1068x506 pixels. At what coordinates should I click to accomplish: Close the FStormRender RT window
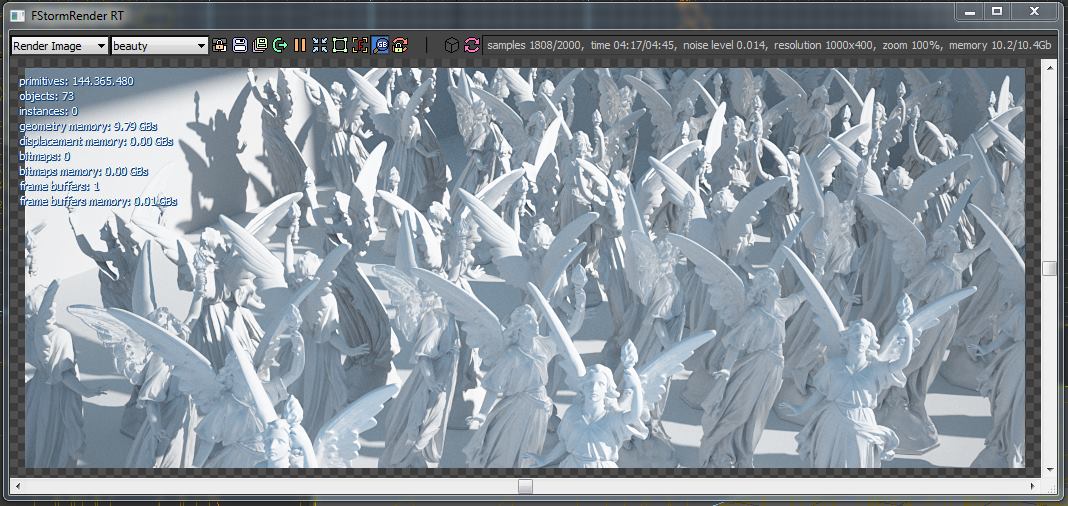(1035, 11)
